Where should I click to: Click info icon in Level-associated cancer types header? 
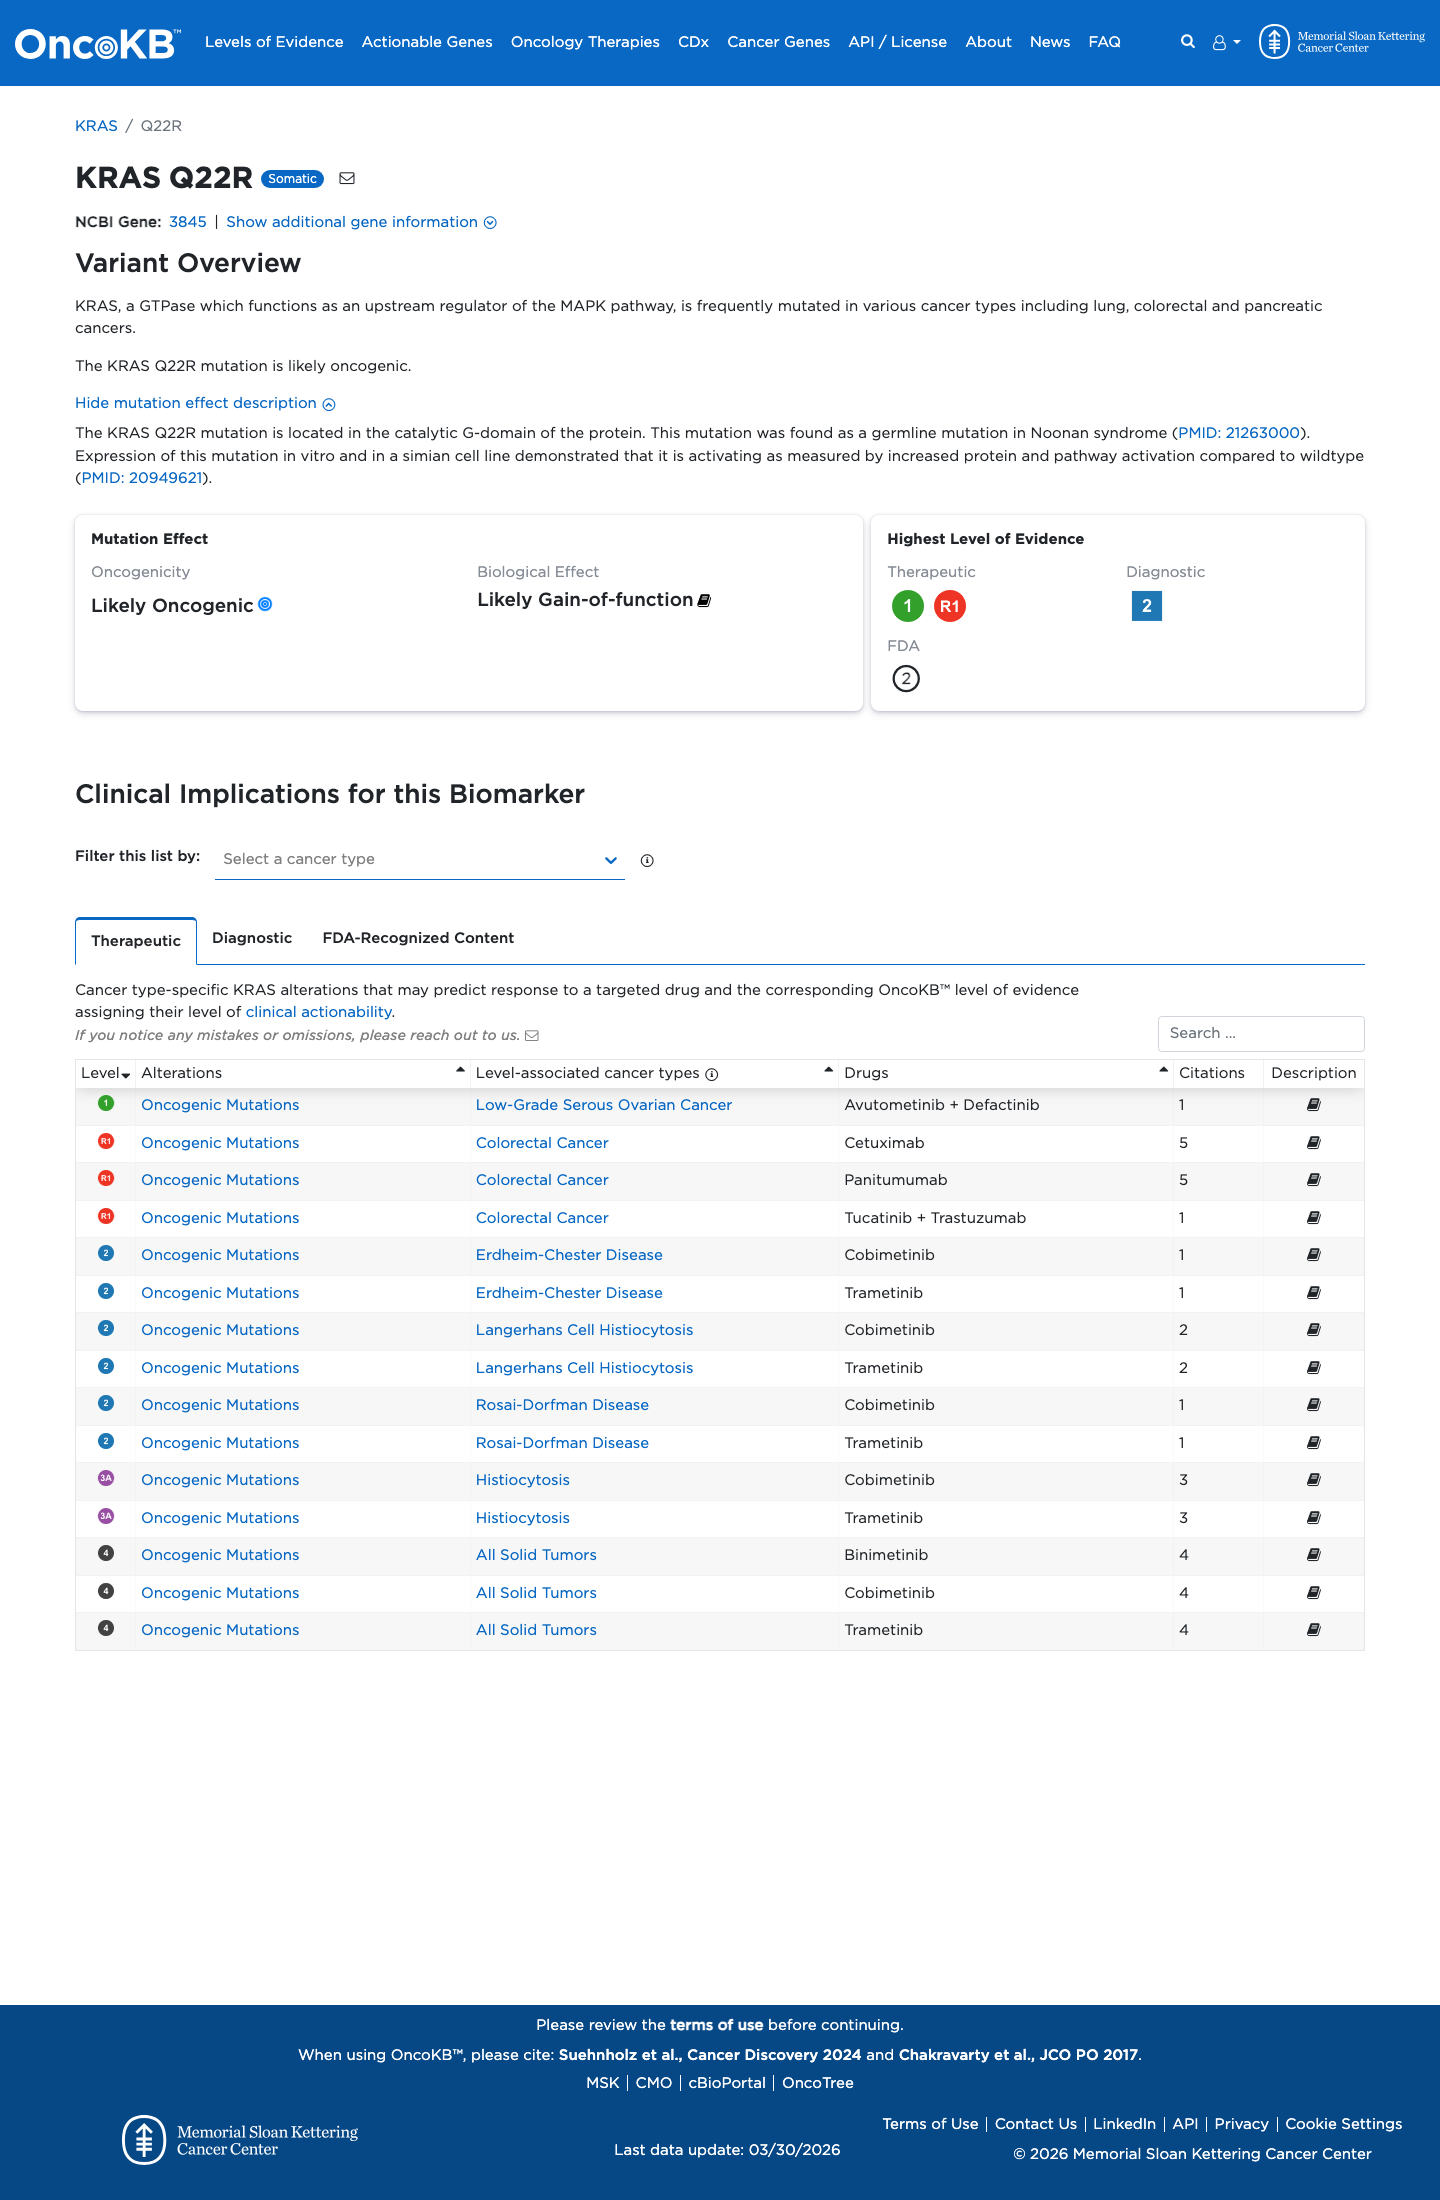[x=712, y=1074]
